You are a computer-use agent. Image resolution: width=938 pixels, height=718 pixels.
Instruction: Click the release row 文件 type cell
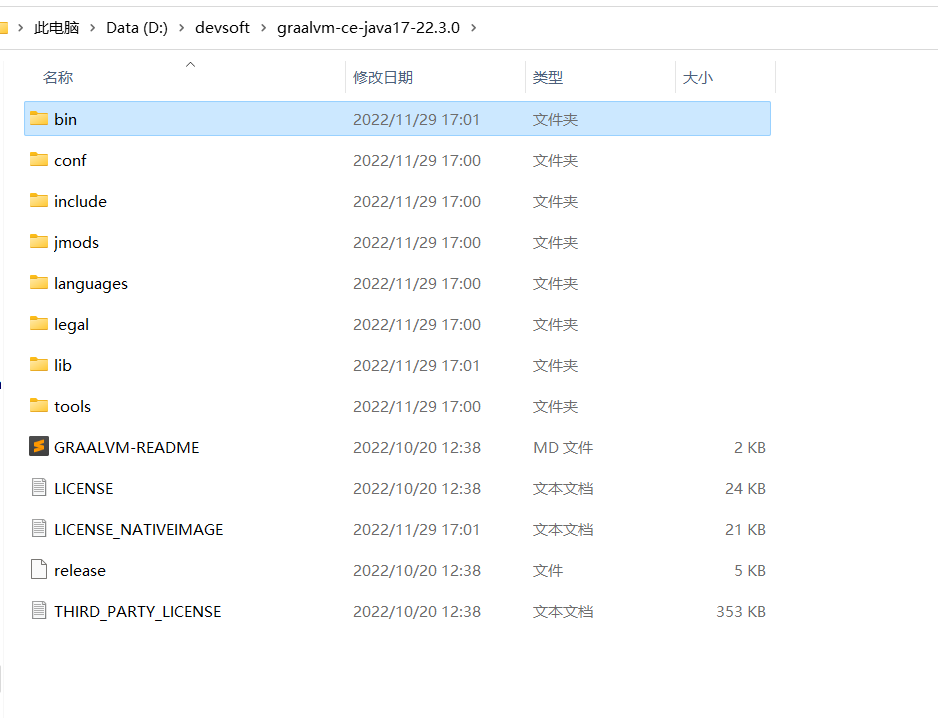[548, 570]
